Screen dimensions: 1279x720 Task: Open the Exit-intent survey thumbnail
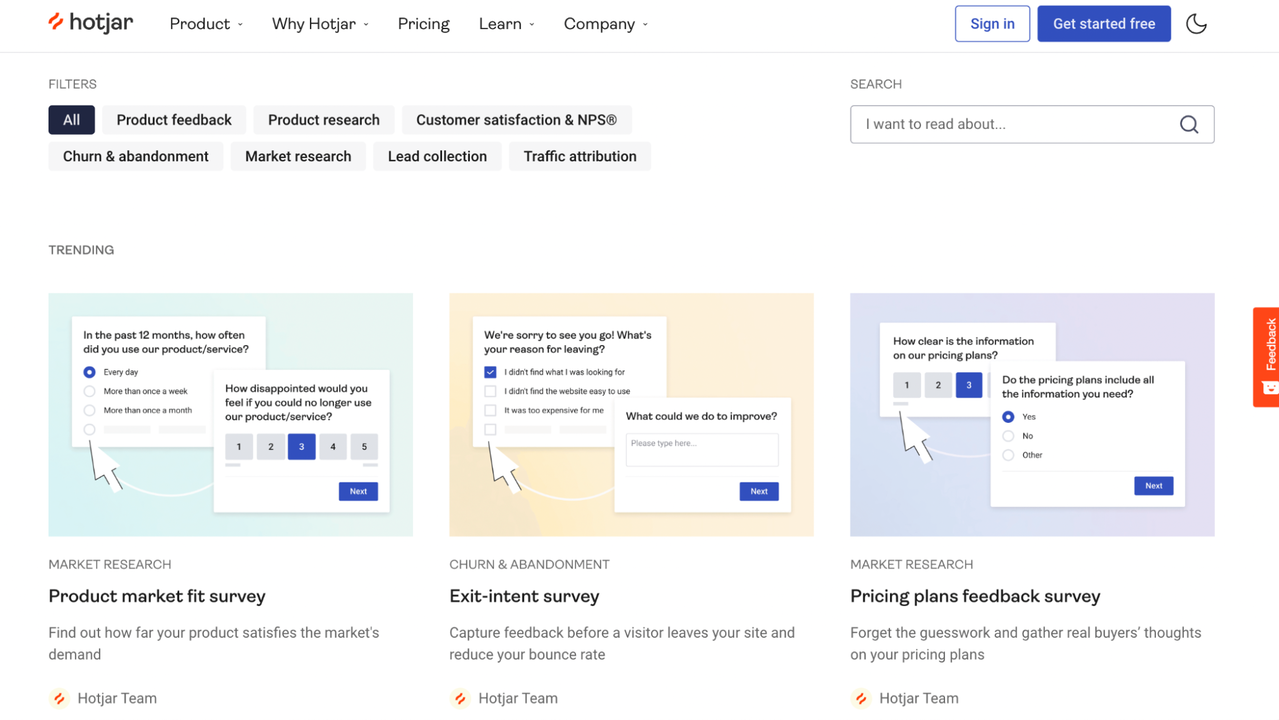(x=631, y=414)
